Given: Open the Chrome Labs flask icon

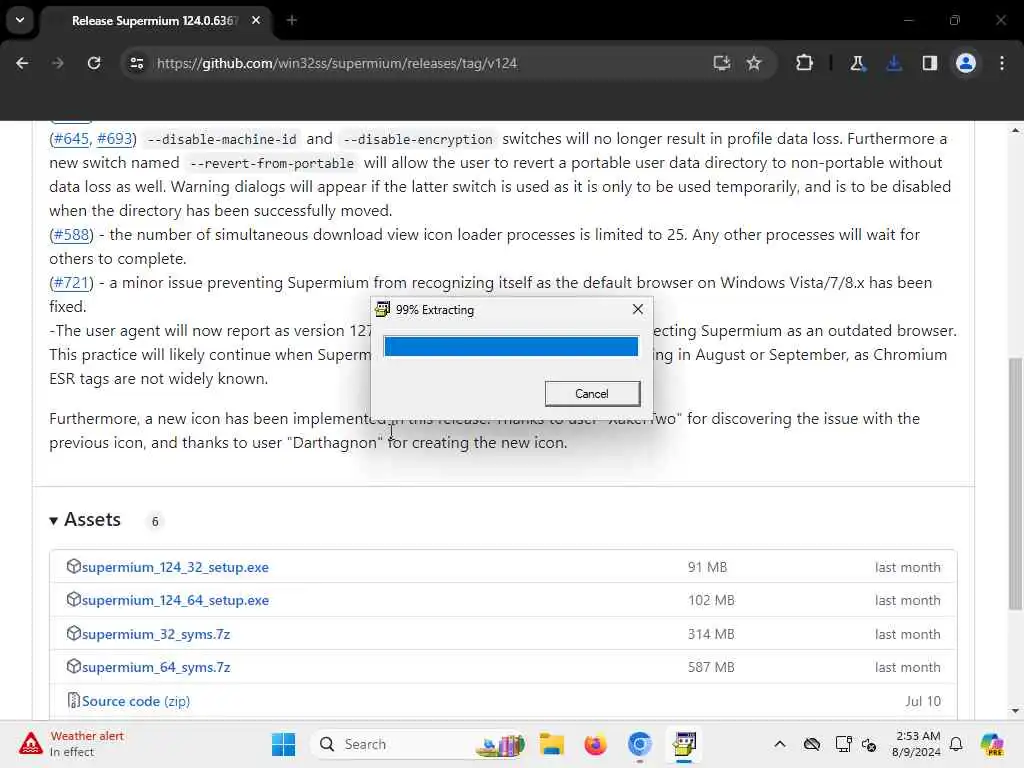Looking at the screenshot, I should point(857,63).
